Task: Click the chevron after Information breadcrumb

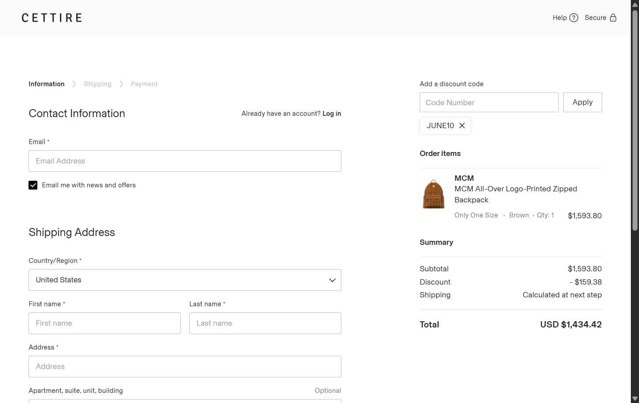Action: pos(74,84)
